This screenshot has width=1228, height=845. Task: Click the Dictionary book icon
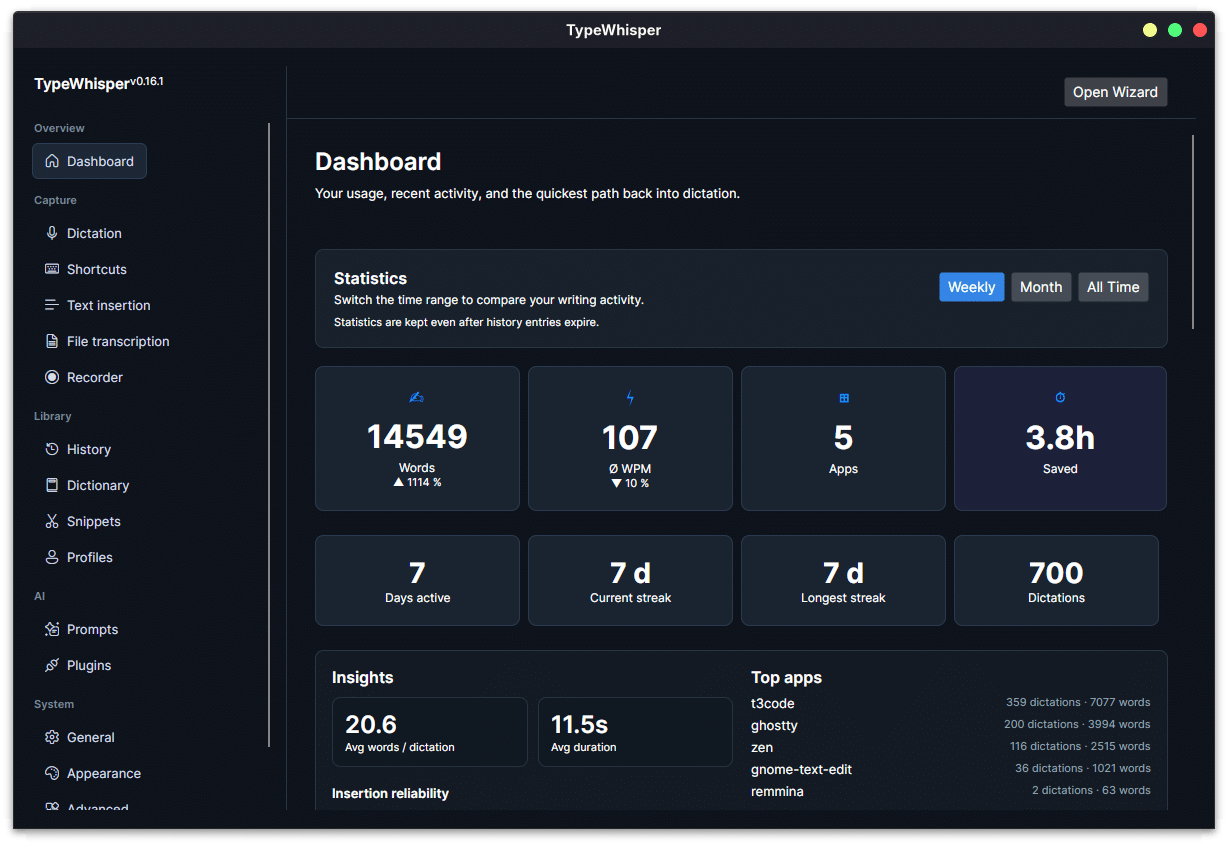[52, 485]
